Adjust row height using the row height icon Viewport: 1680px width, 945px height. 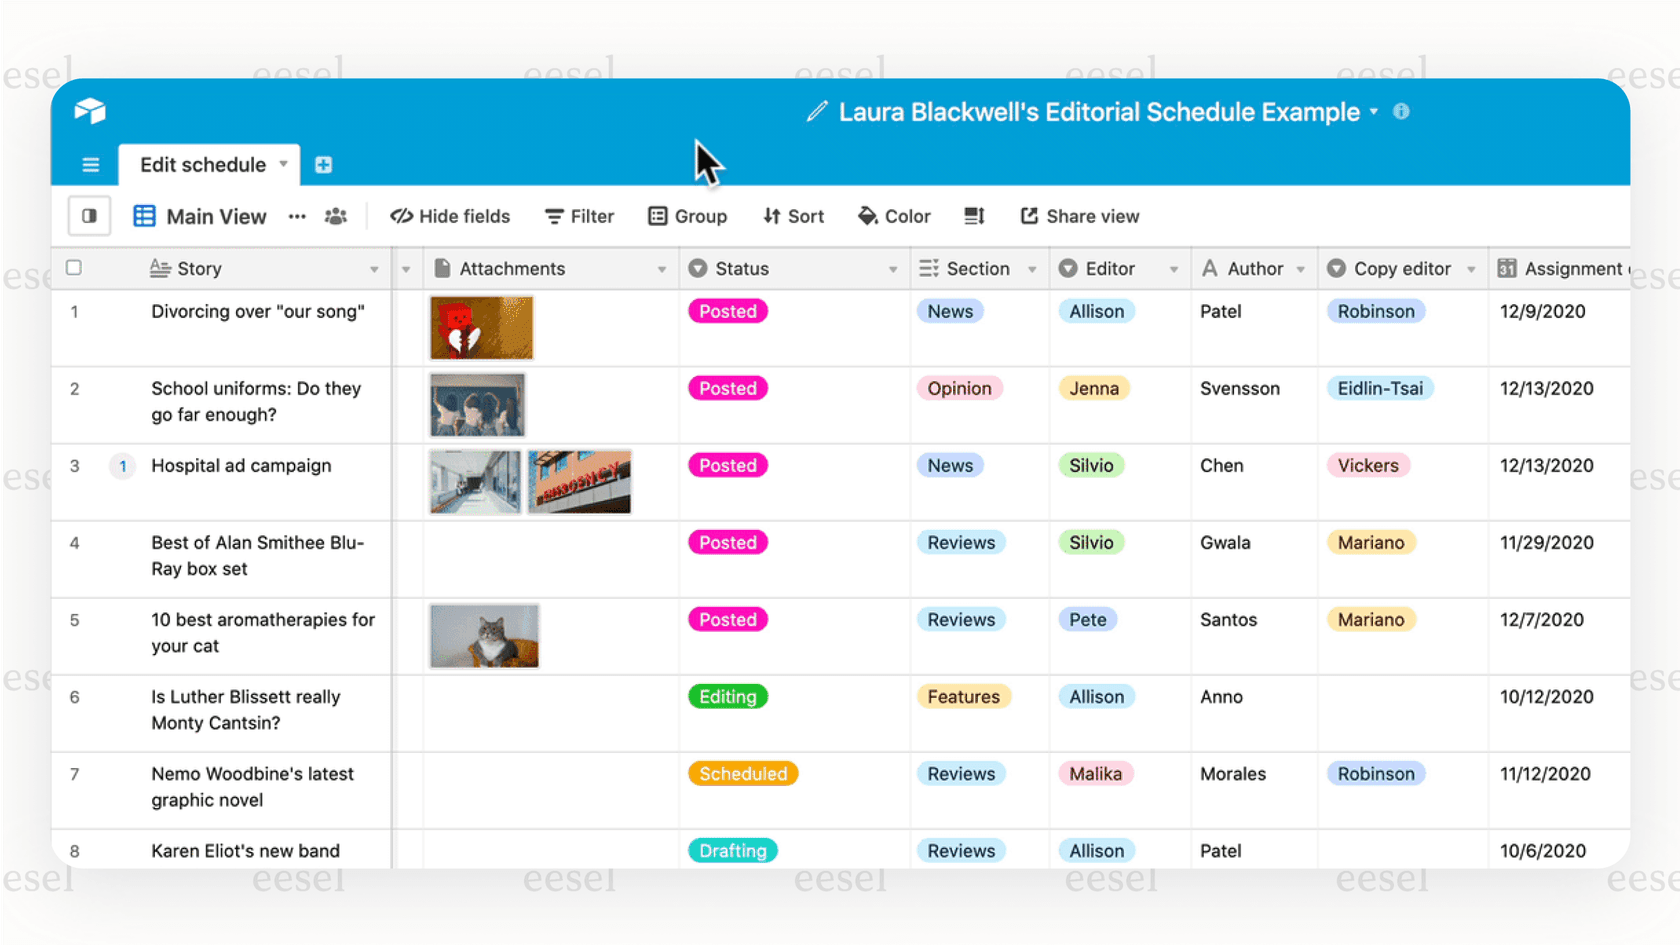[x=974, y=216]
